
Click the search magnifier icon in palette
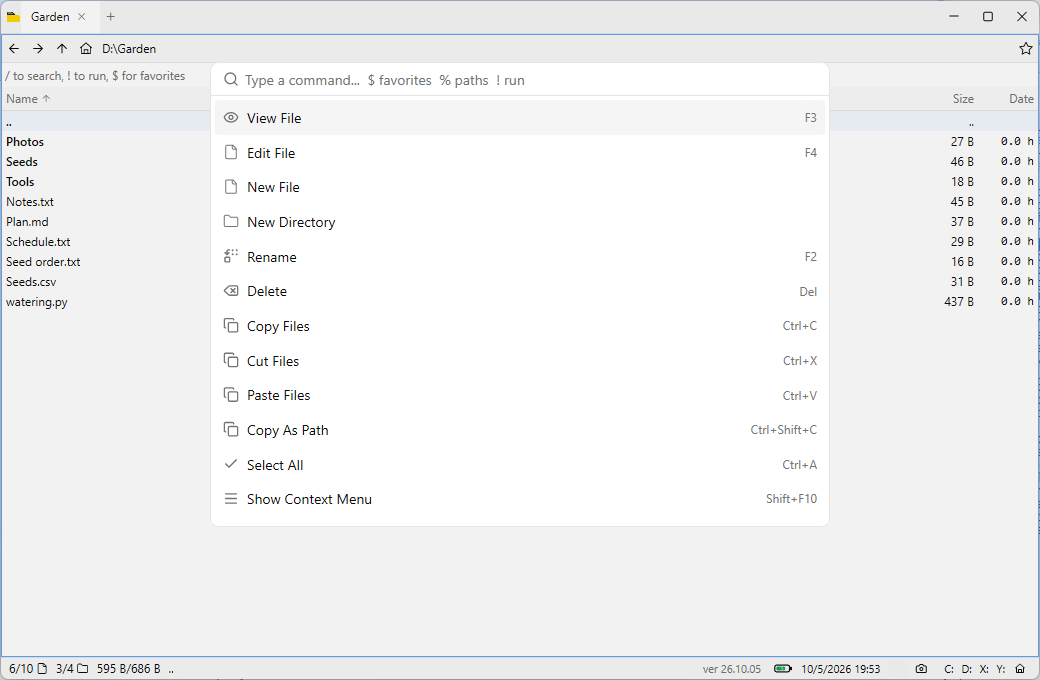coord(231,80)
